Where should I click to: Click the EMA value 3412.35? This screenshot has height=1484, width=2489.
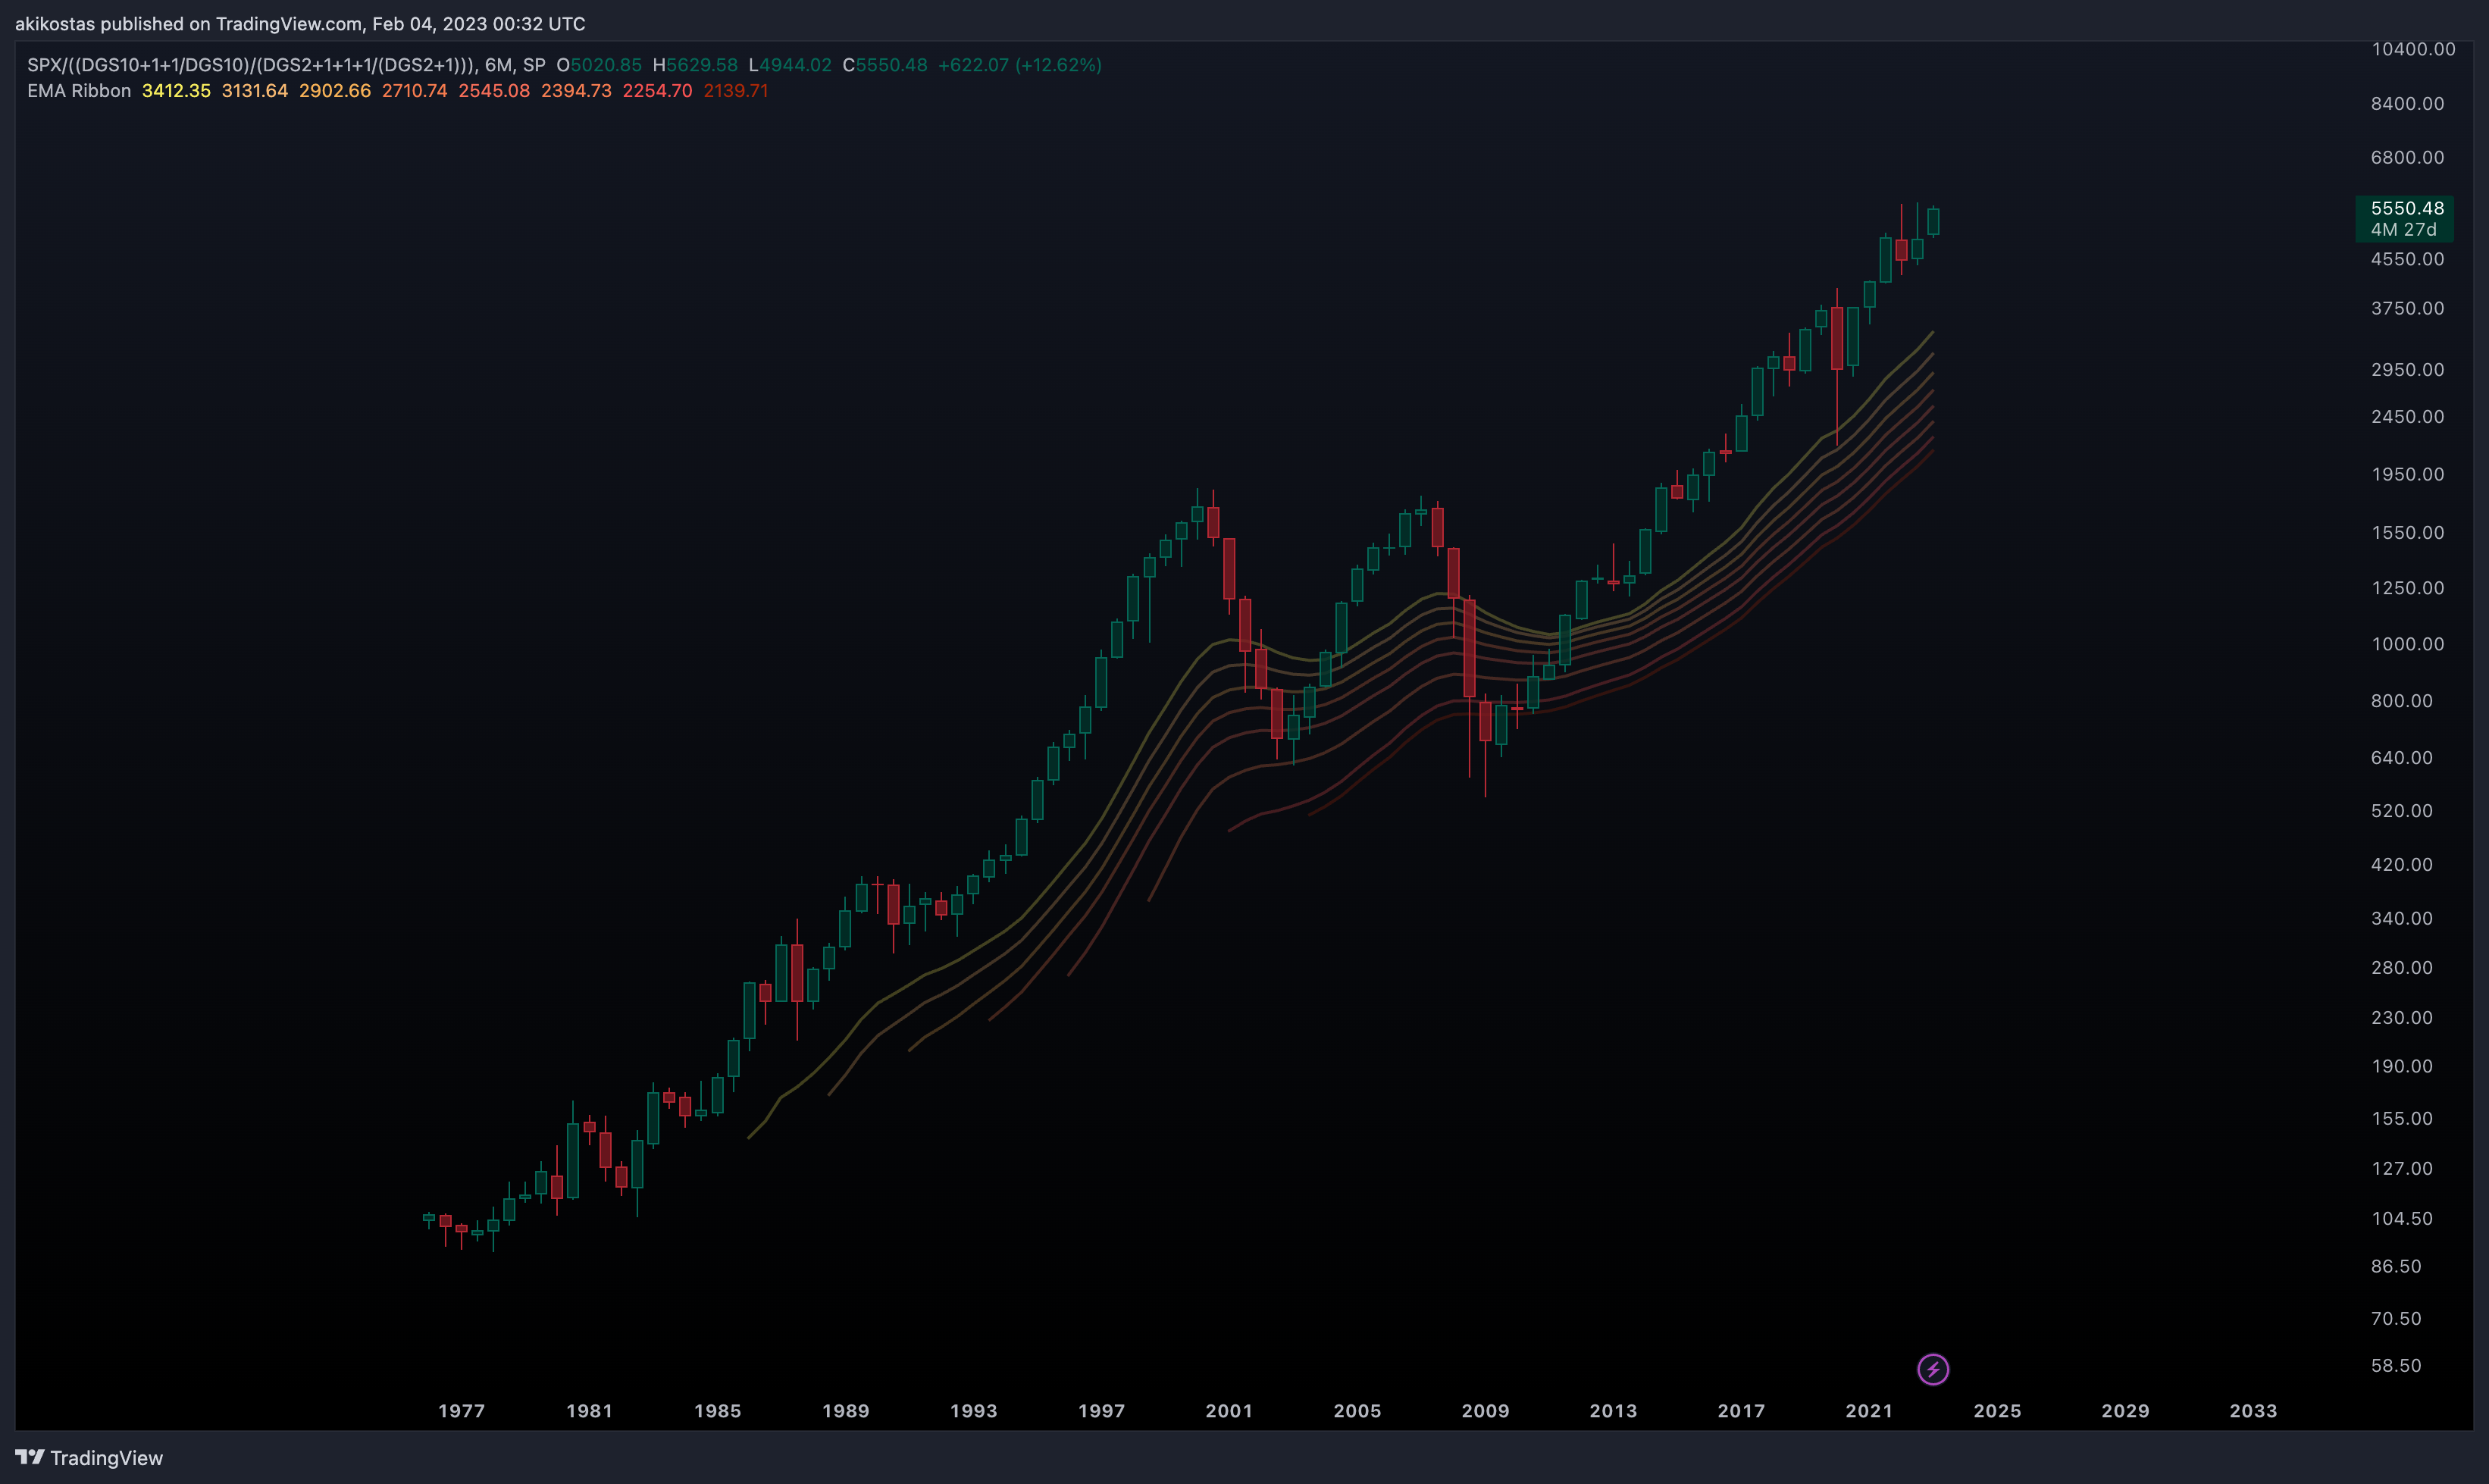click(176, 91)
